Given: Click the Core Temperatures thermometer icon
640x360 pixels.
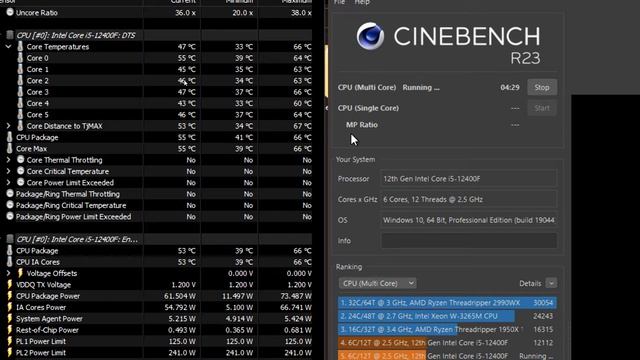Looking at the screenshot, I should 20,47.
